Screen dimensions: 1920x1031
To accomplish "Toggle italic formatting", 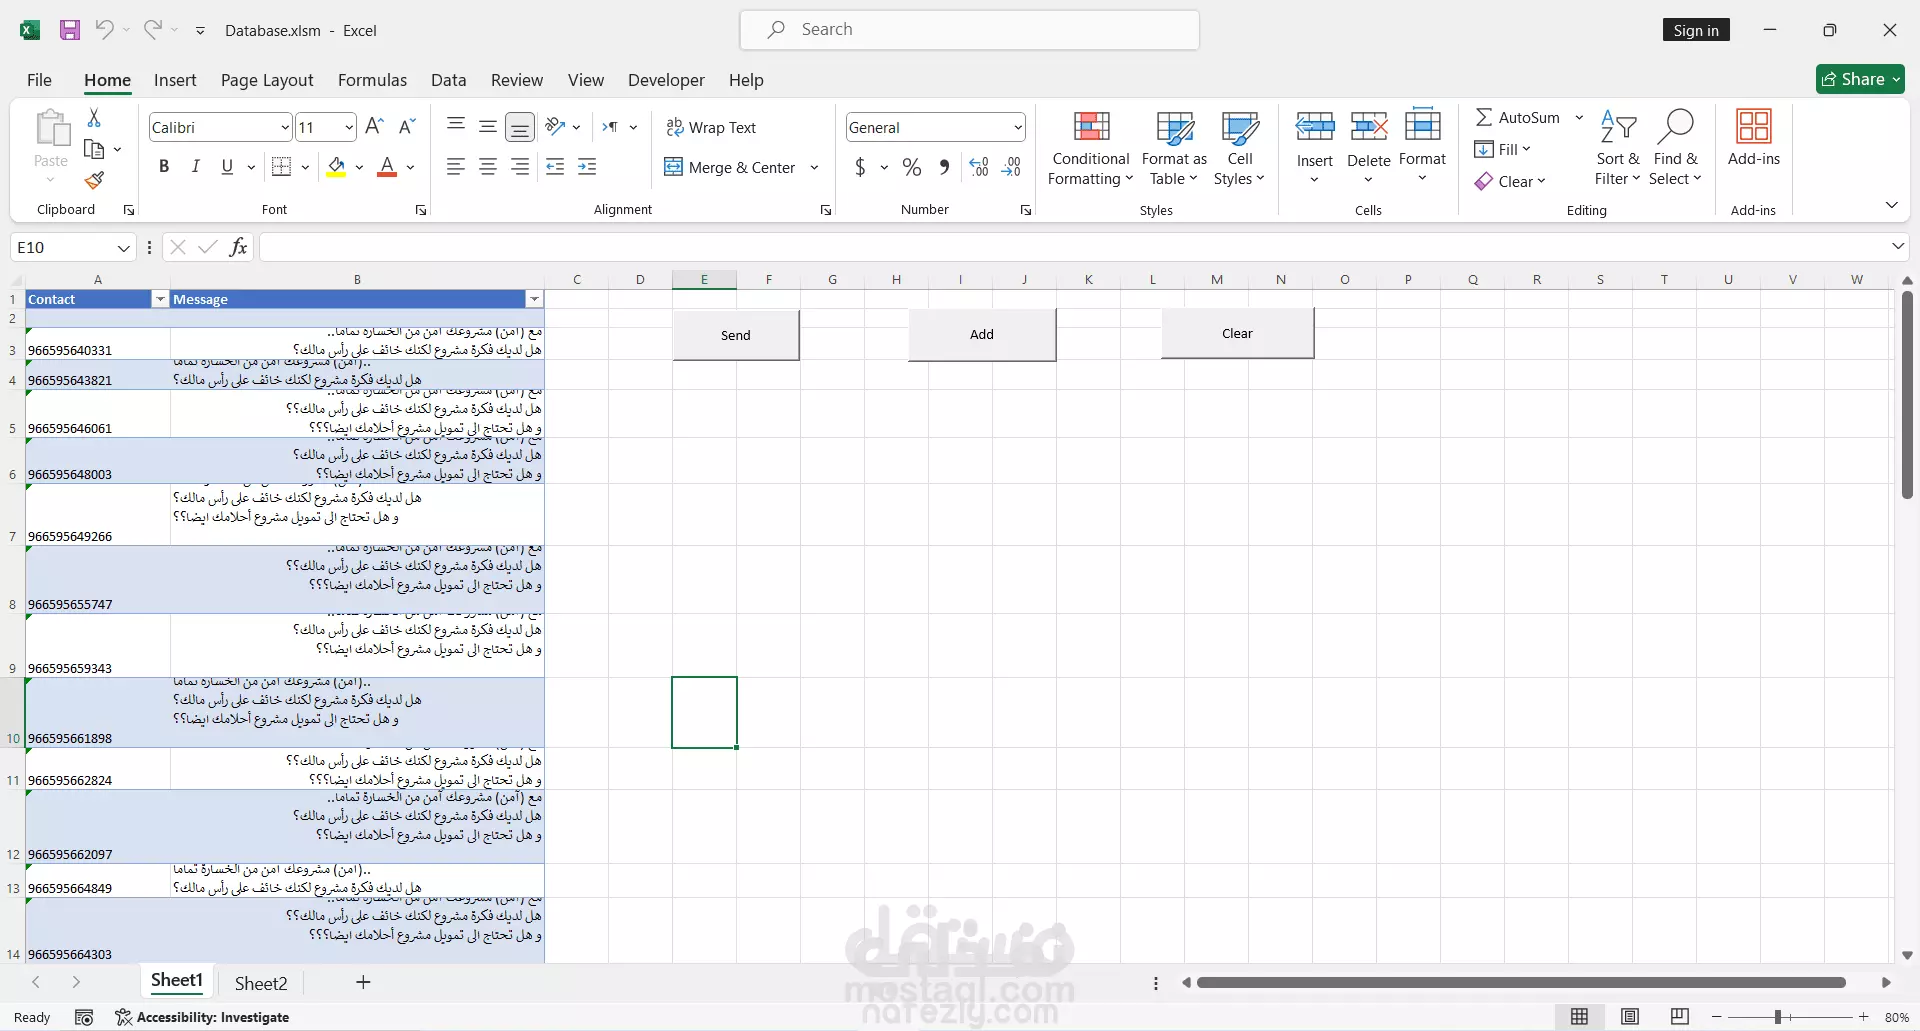I will [196, 167].
